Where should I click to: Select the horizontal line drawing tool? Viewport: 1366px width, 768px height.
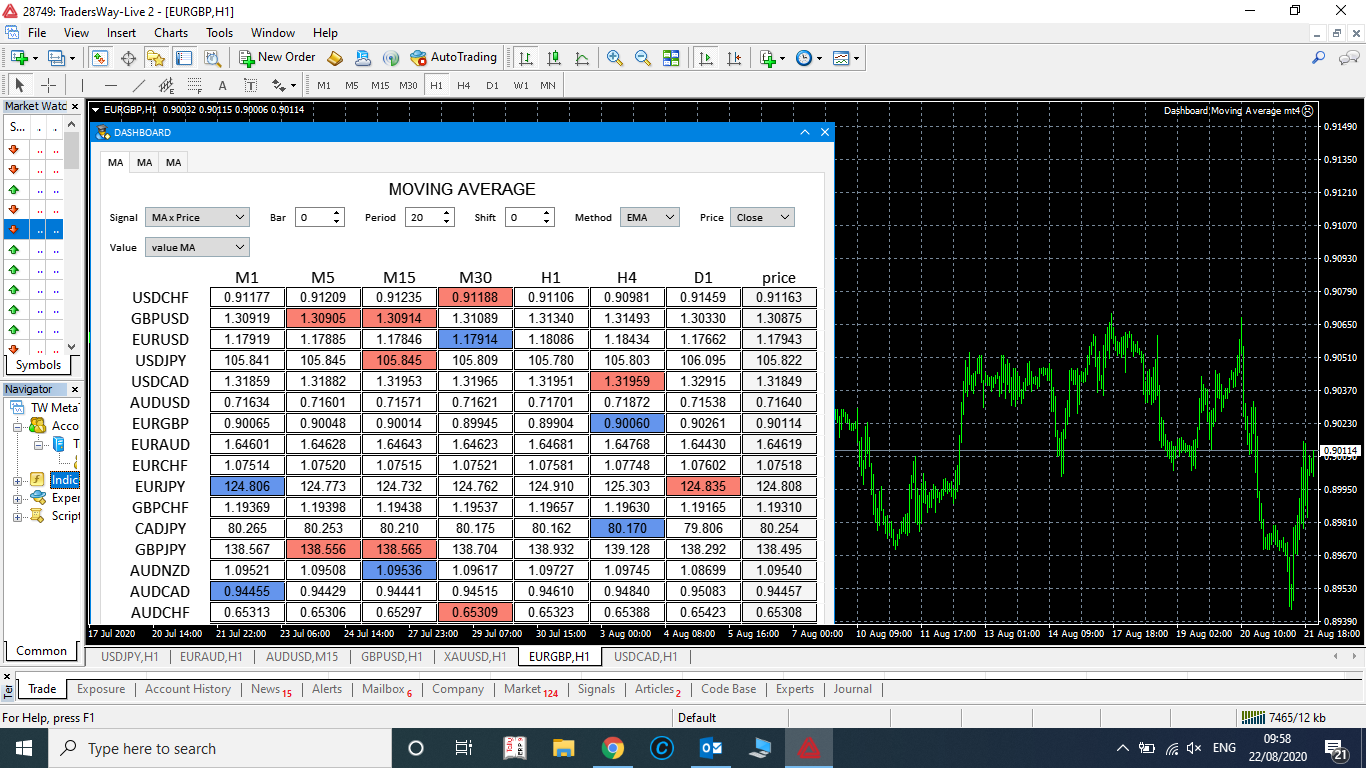pos(110,86)
